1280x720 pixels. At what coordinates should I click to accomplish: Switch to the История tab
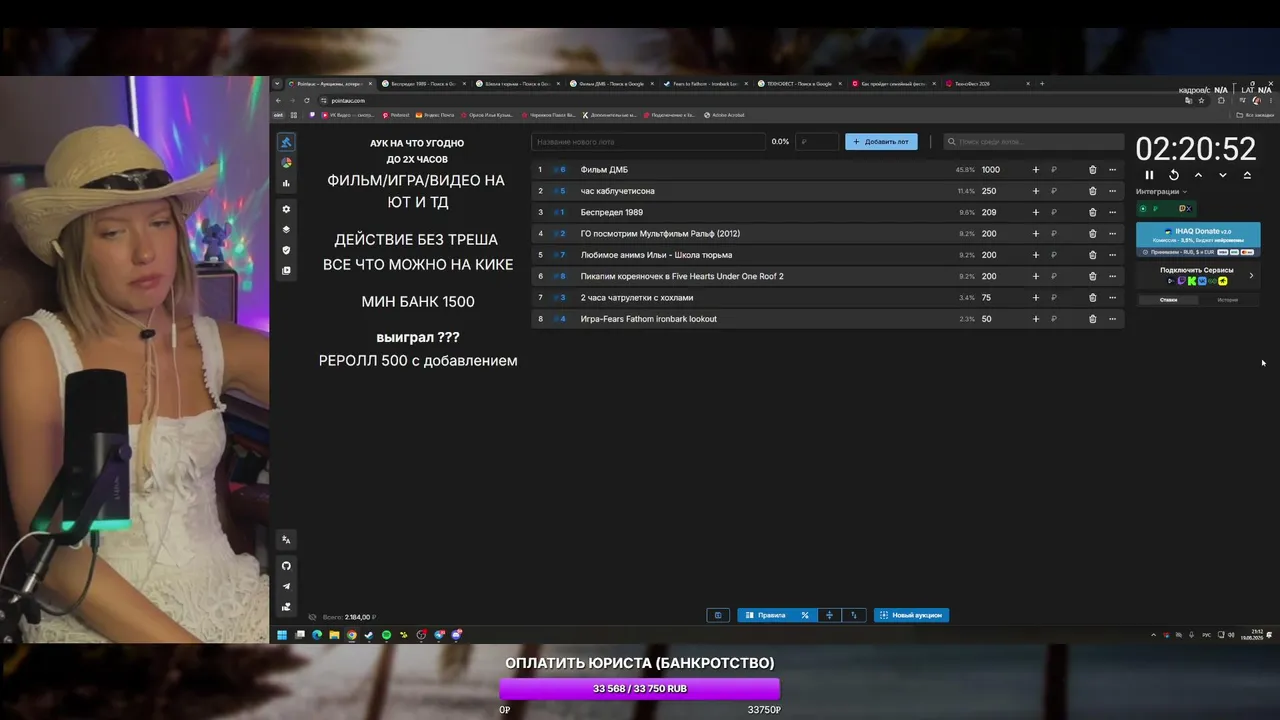pos(1227,300)
